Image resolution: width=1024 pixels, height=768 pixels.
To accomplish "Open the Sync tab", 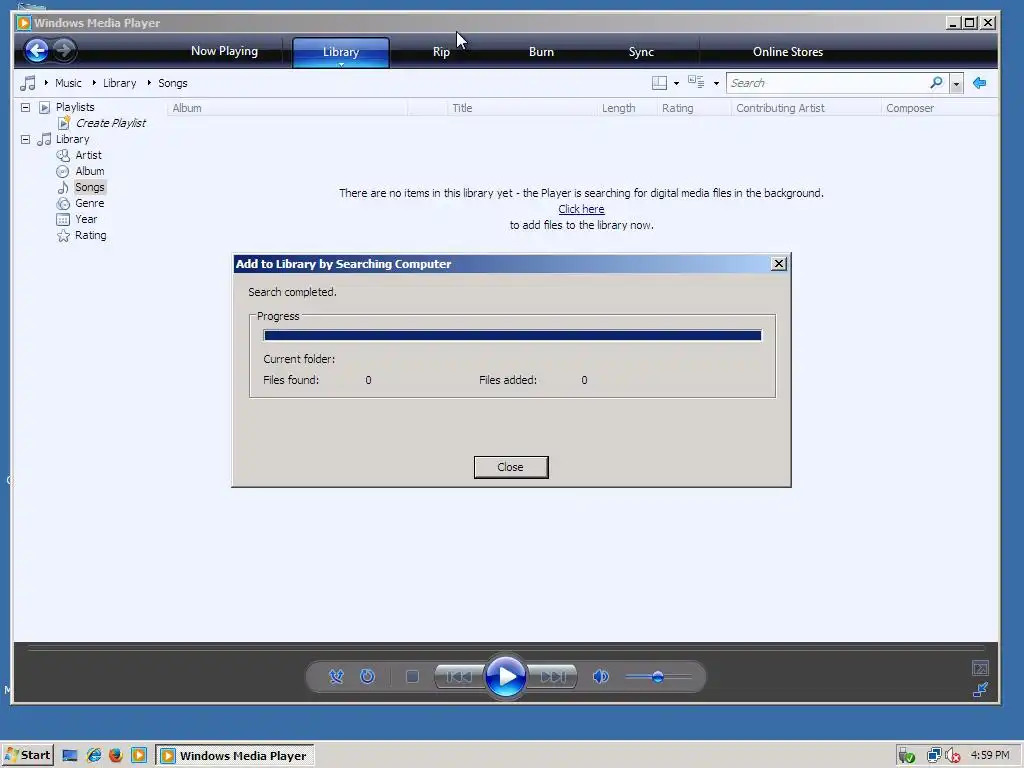I will pyautogui.click(x=641, y=52).
